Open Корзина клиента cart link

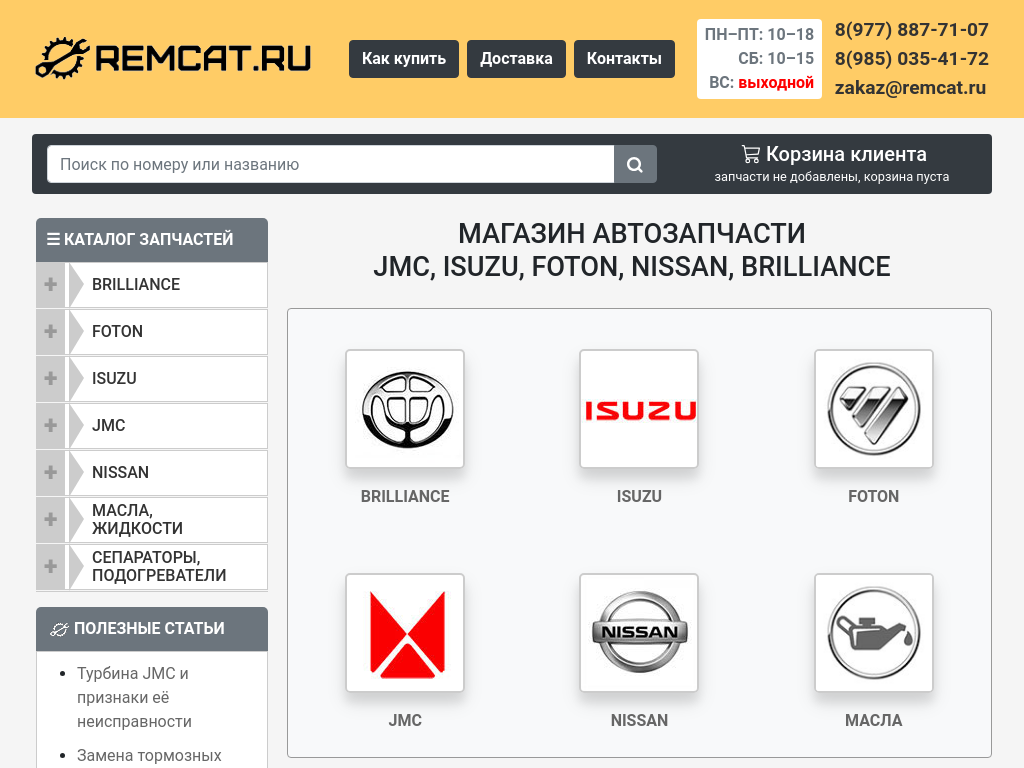tap(846, 154)
